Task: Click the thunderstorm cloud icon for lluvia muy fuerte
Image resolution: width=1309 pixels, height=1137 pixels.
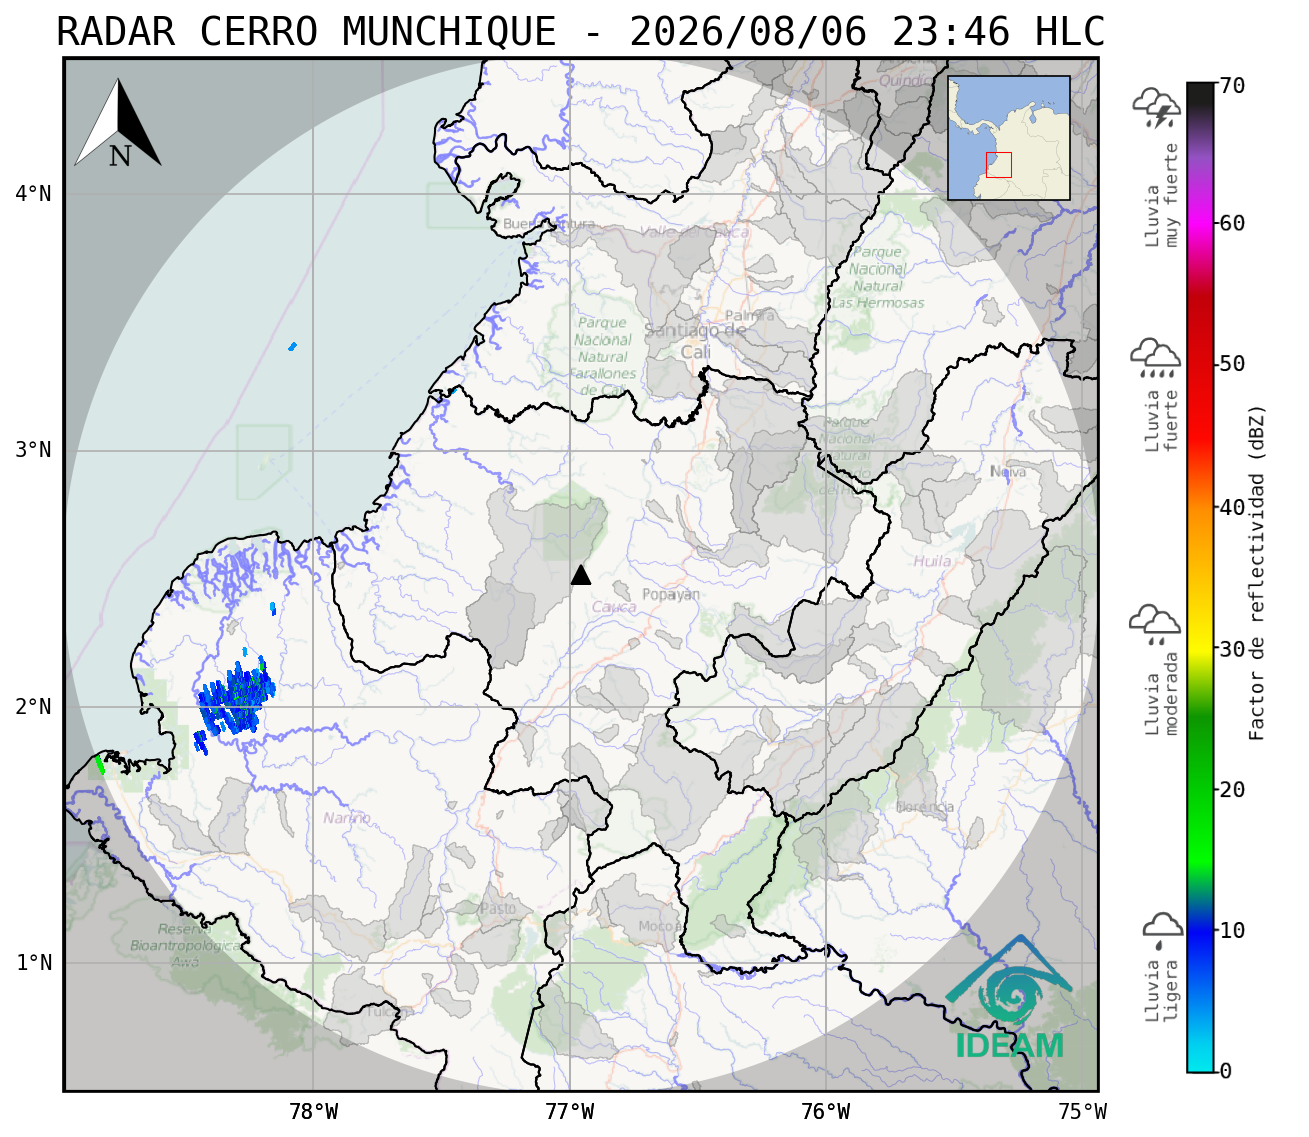Action: (1157, 108)
